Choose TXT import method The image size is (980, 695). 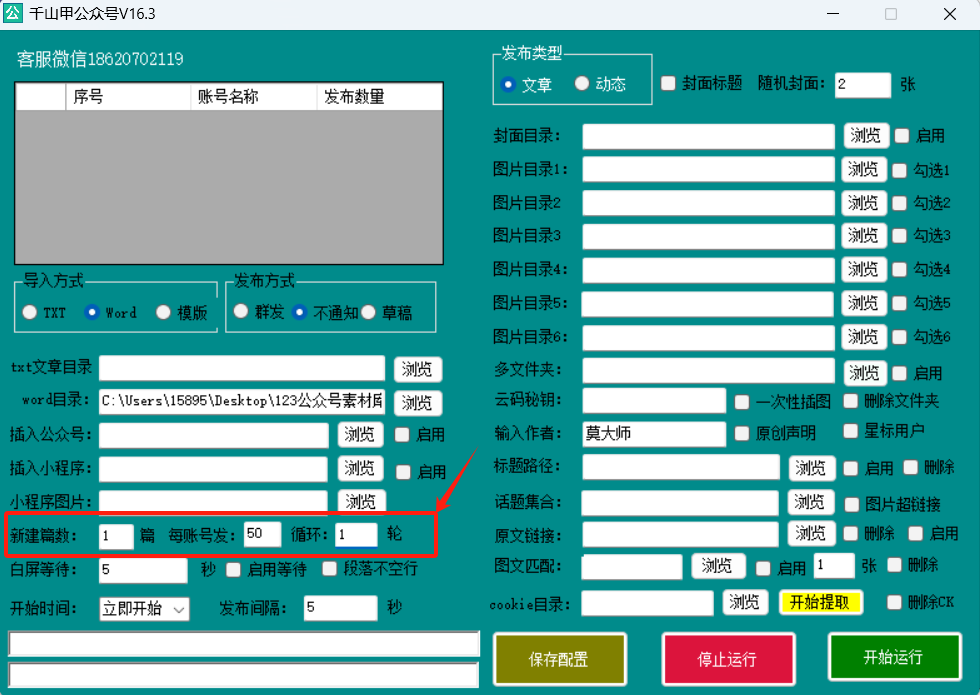[29, 312]
